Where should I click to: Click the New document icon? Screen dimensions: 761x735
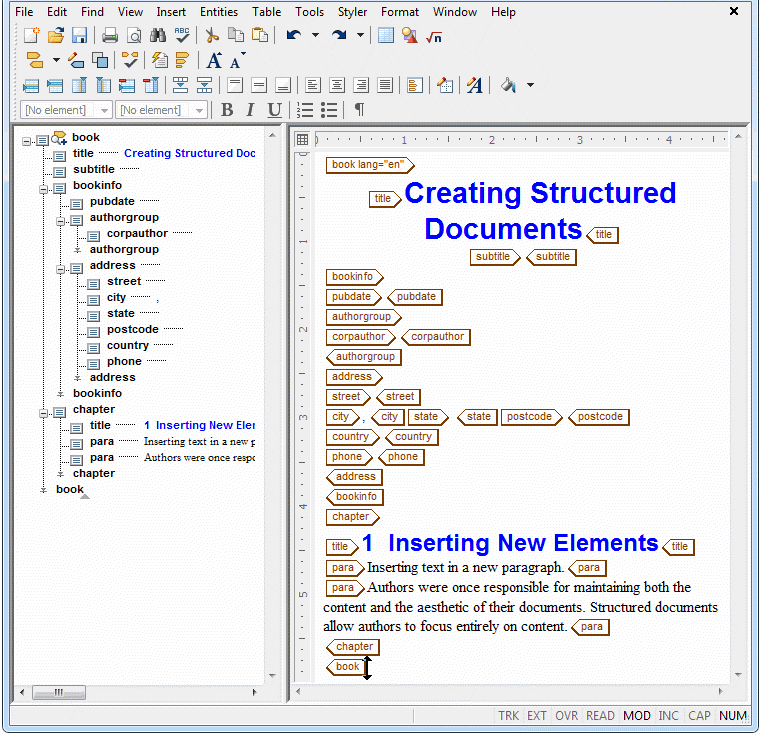pyautogui.click(x=32, y=35)
